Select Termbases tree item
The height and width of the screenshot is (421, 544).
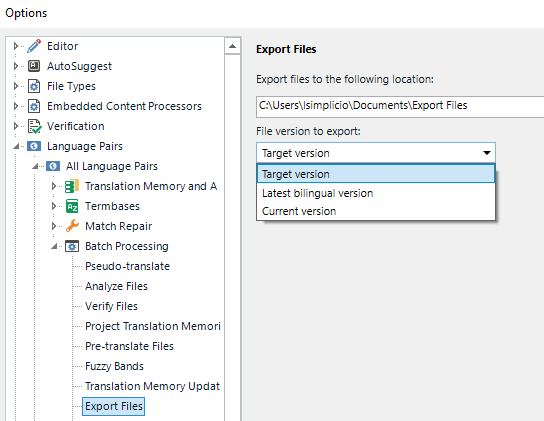[x=112, y=206]
